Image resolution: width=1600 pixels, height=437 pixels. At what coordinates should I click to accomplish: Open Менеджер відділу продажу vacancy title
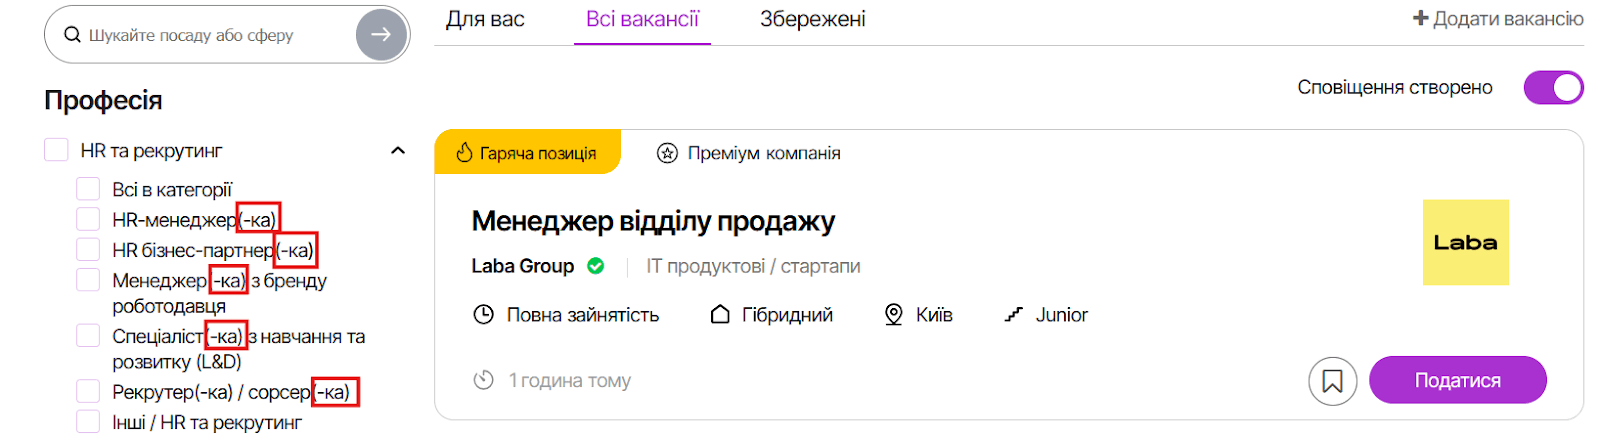(653, 221)
